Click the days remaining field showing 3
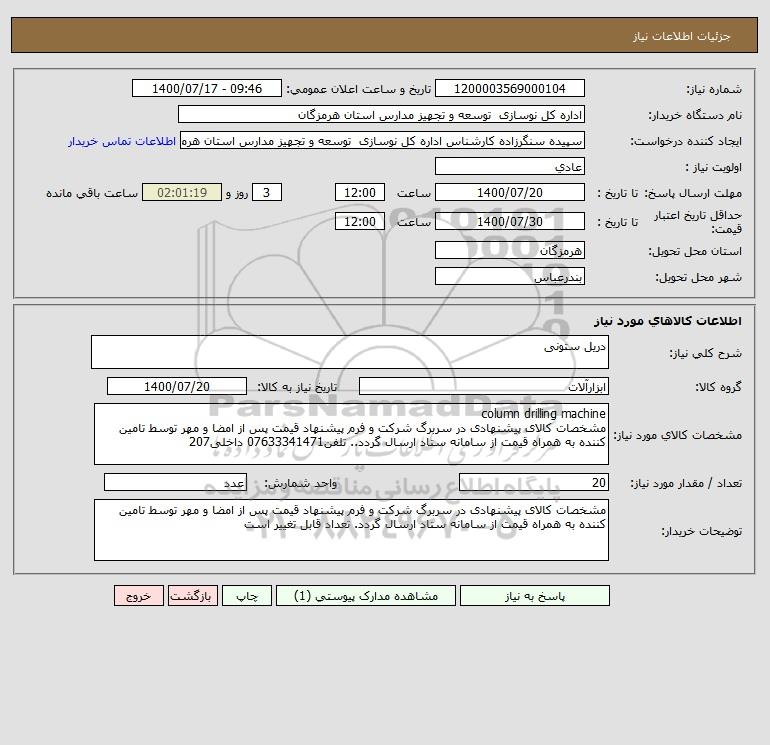Screen dimensions: 770x745 (267, 193)
